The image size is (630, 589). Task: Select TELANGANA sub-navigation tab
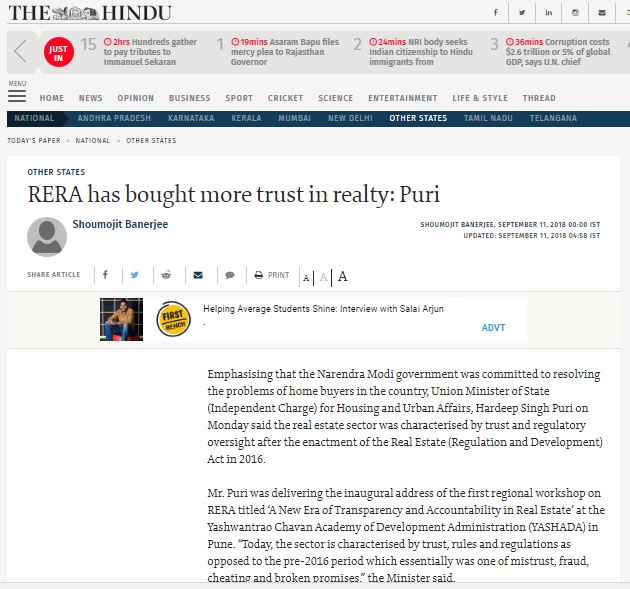click(x=553, y=118)
